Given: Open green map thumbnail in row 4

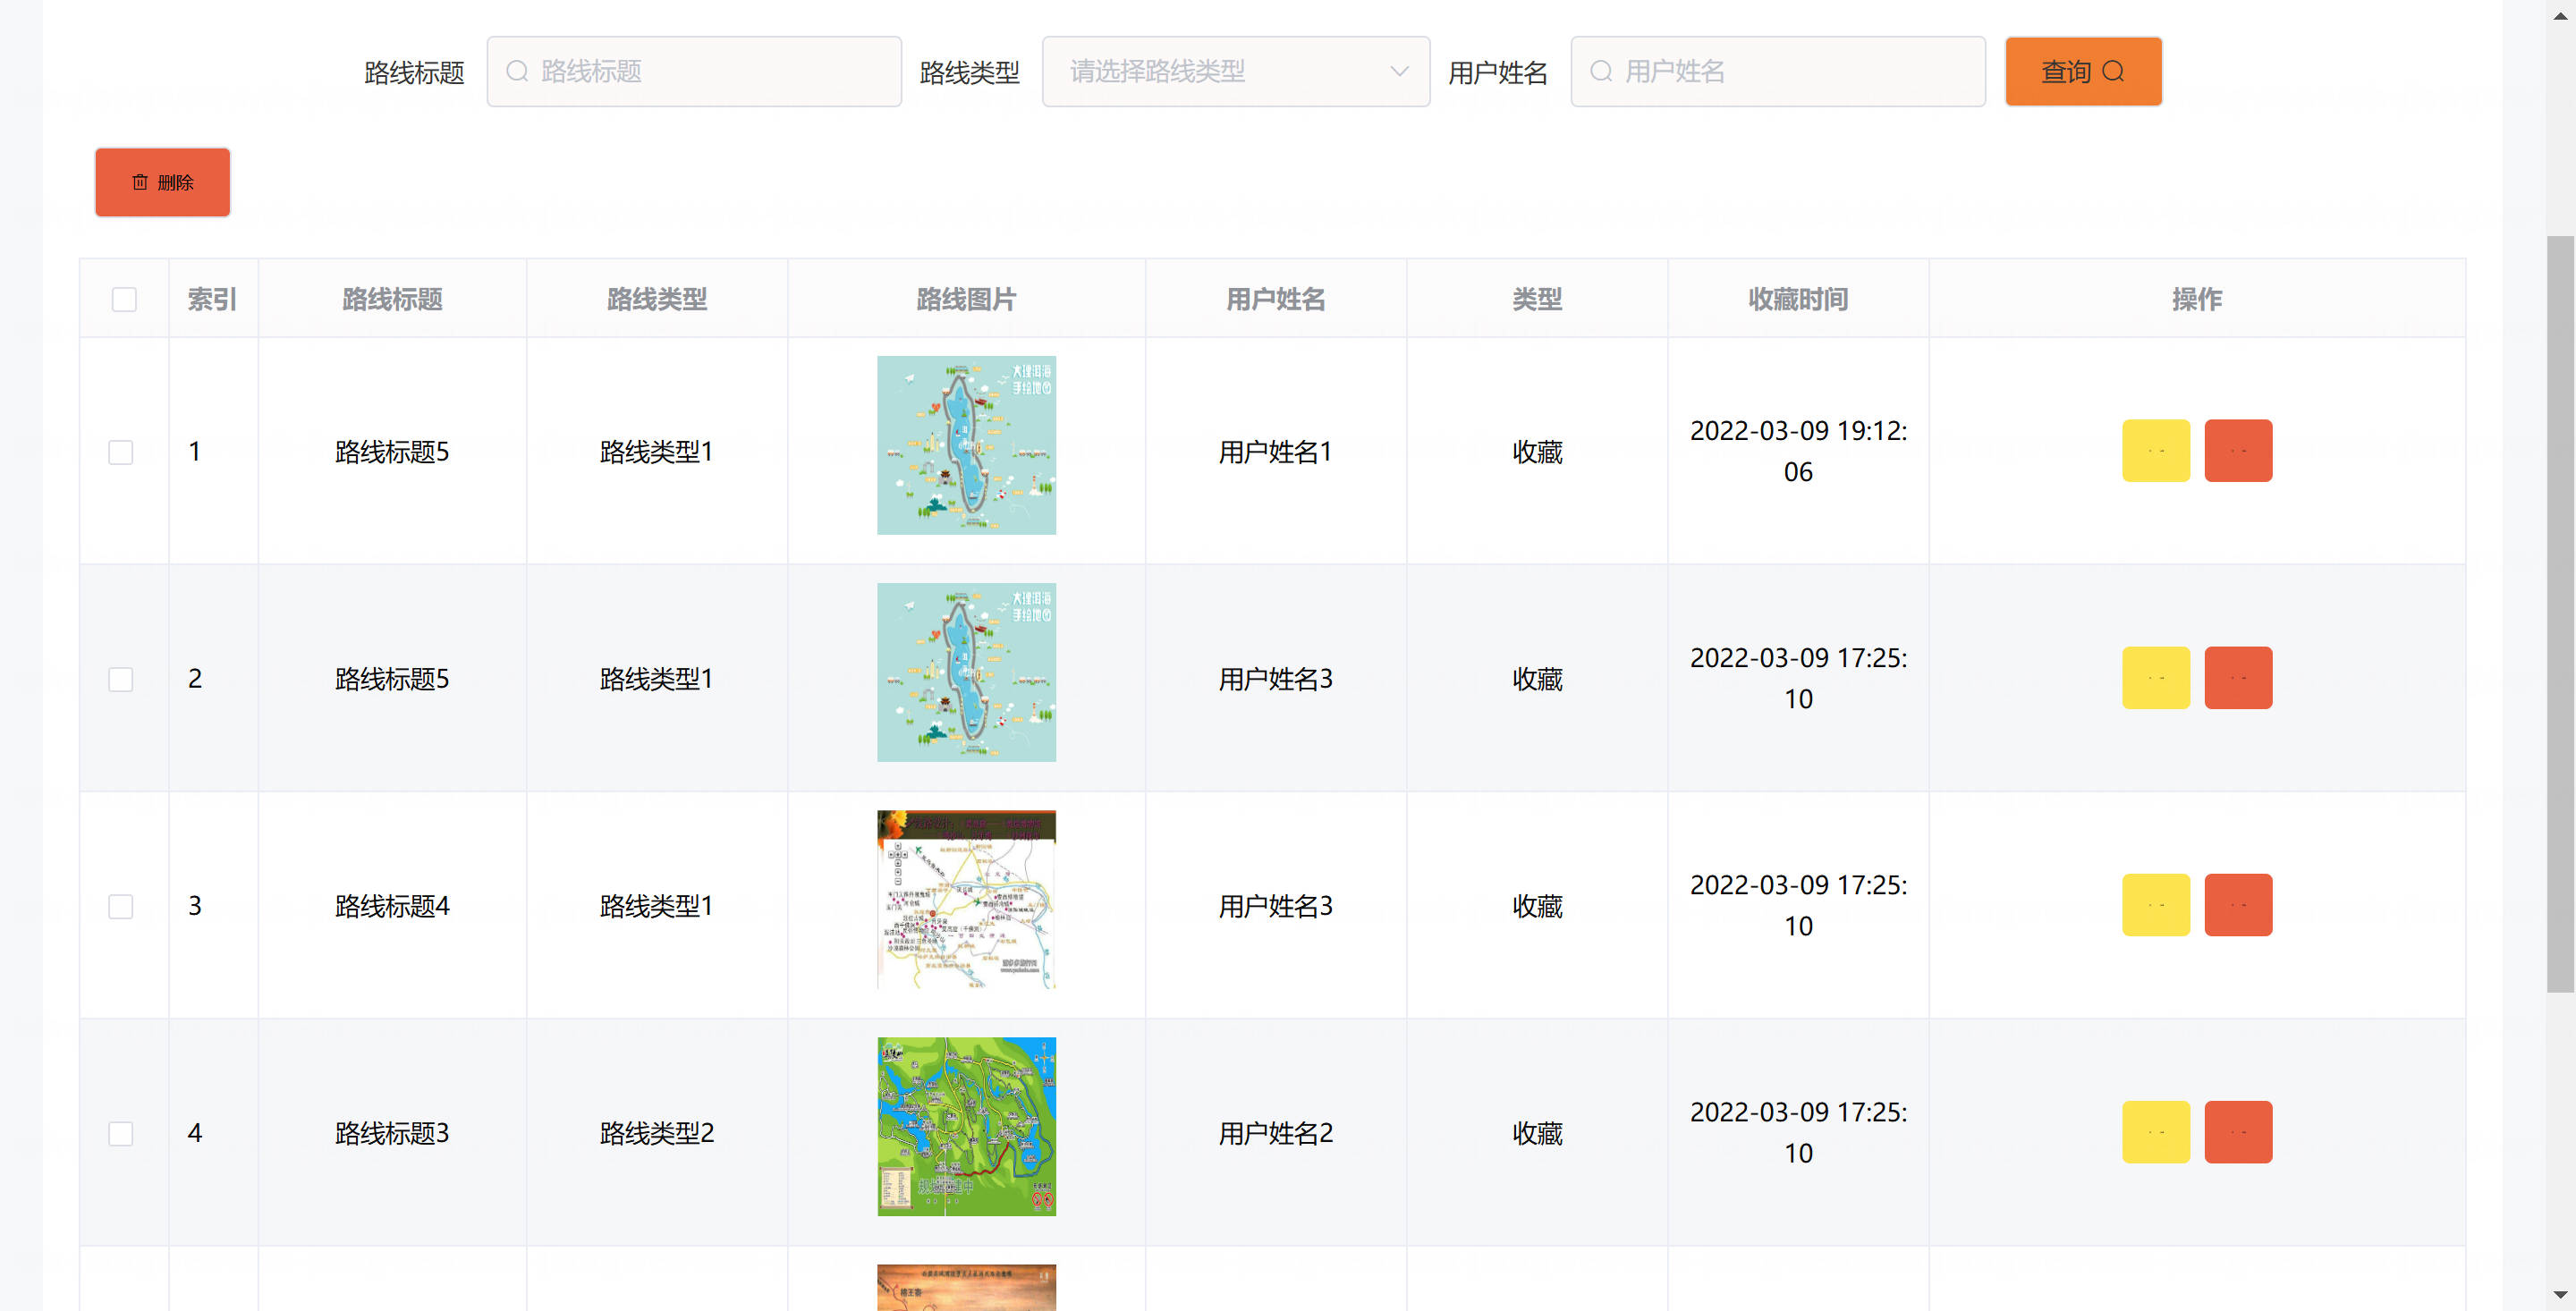Looking at the screenshot, I should tap(966, 1126).
